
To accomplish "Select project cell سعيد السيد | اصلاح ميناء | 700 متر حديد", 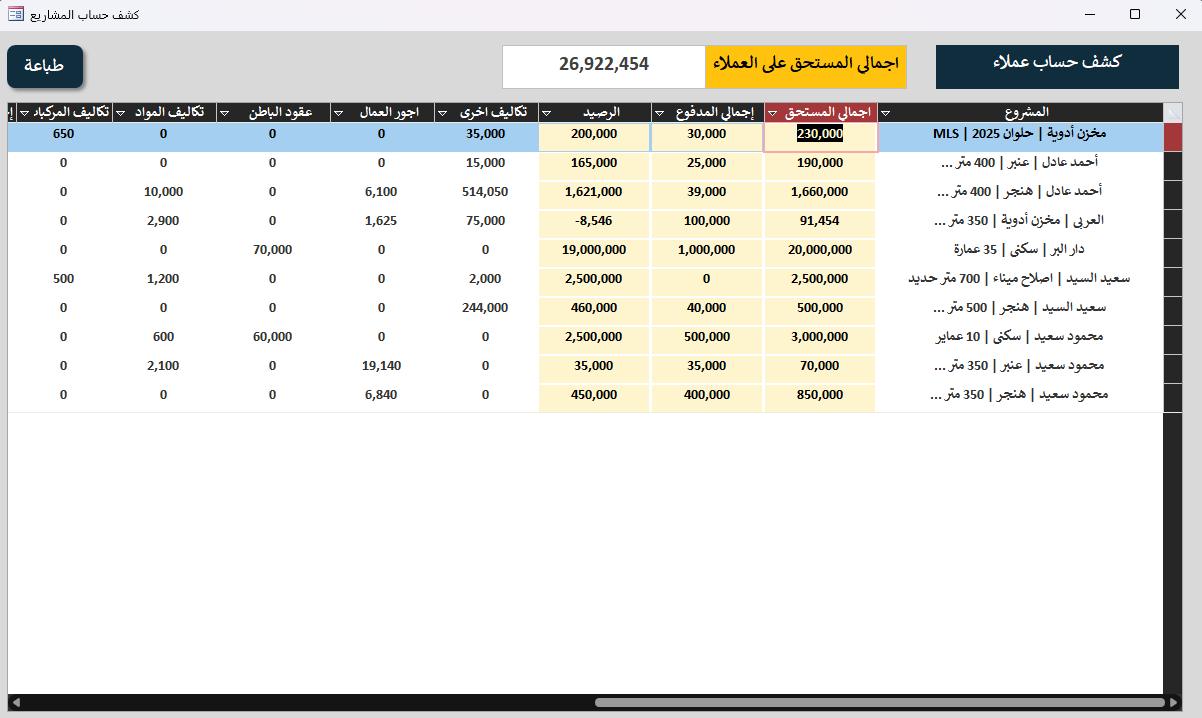I will pos(1021,282).
